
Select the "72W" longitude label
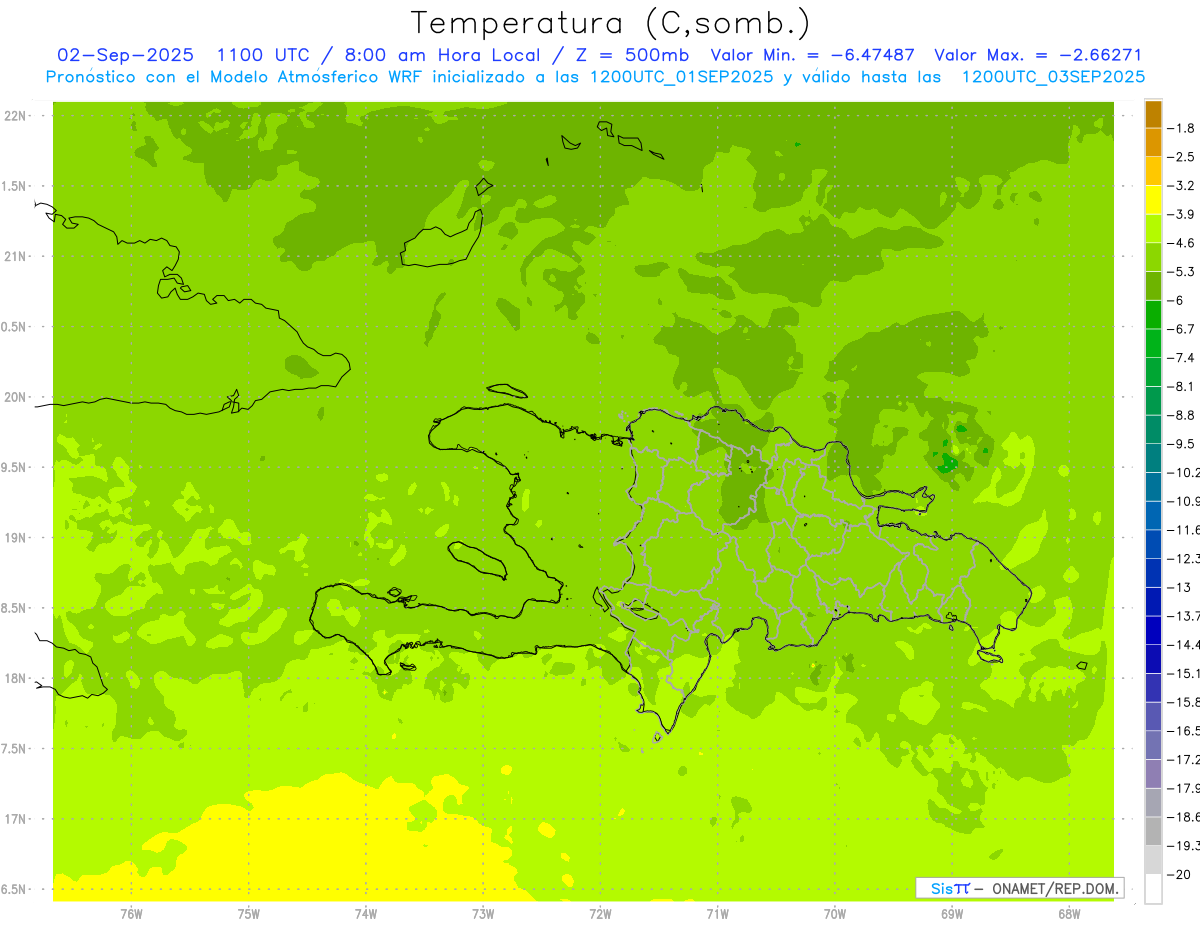[600, 914]
